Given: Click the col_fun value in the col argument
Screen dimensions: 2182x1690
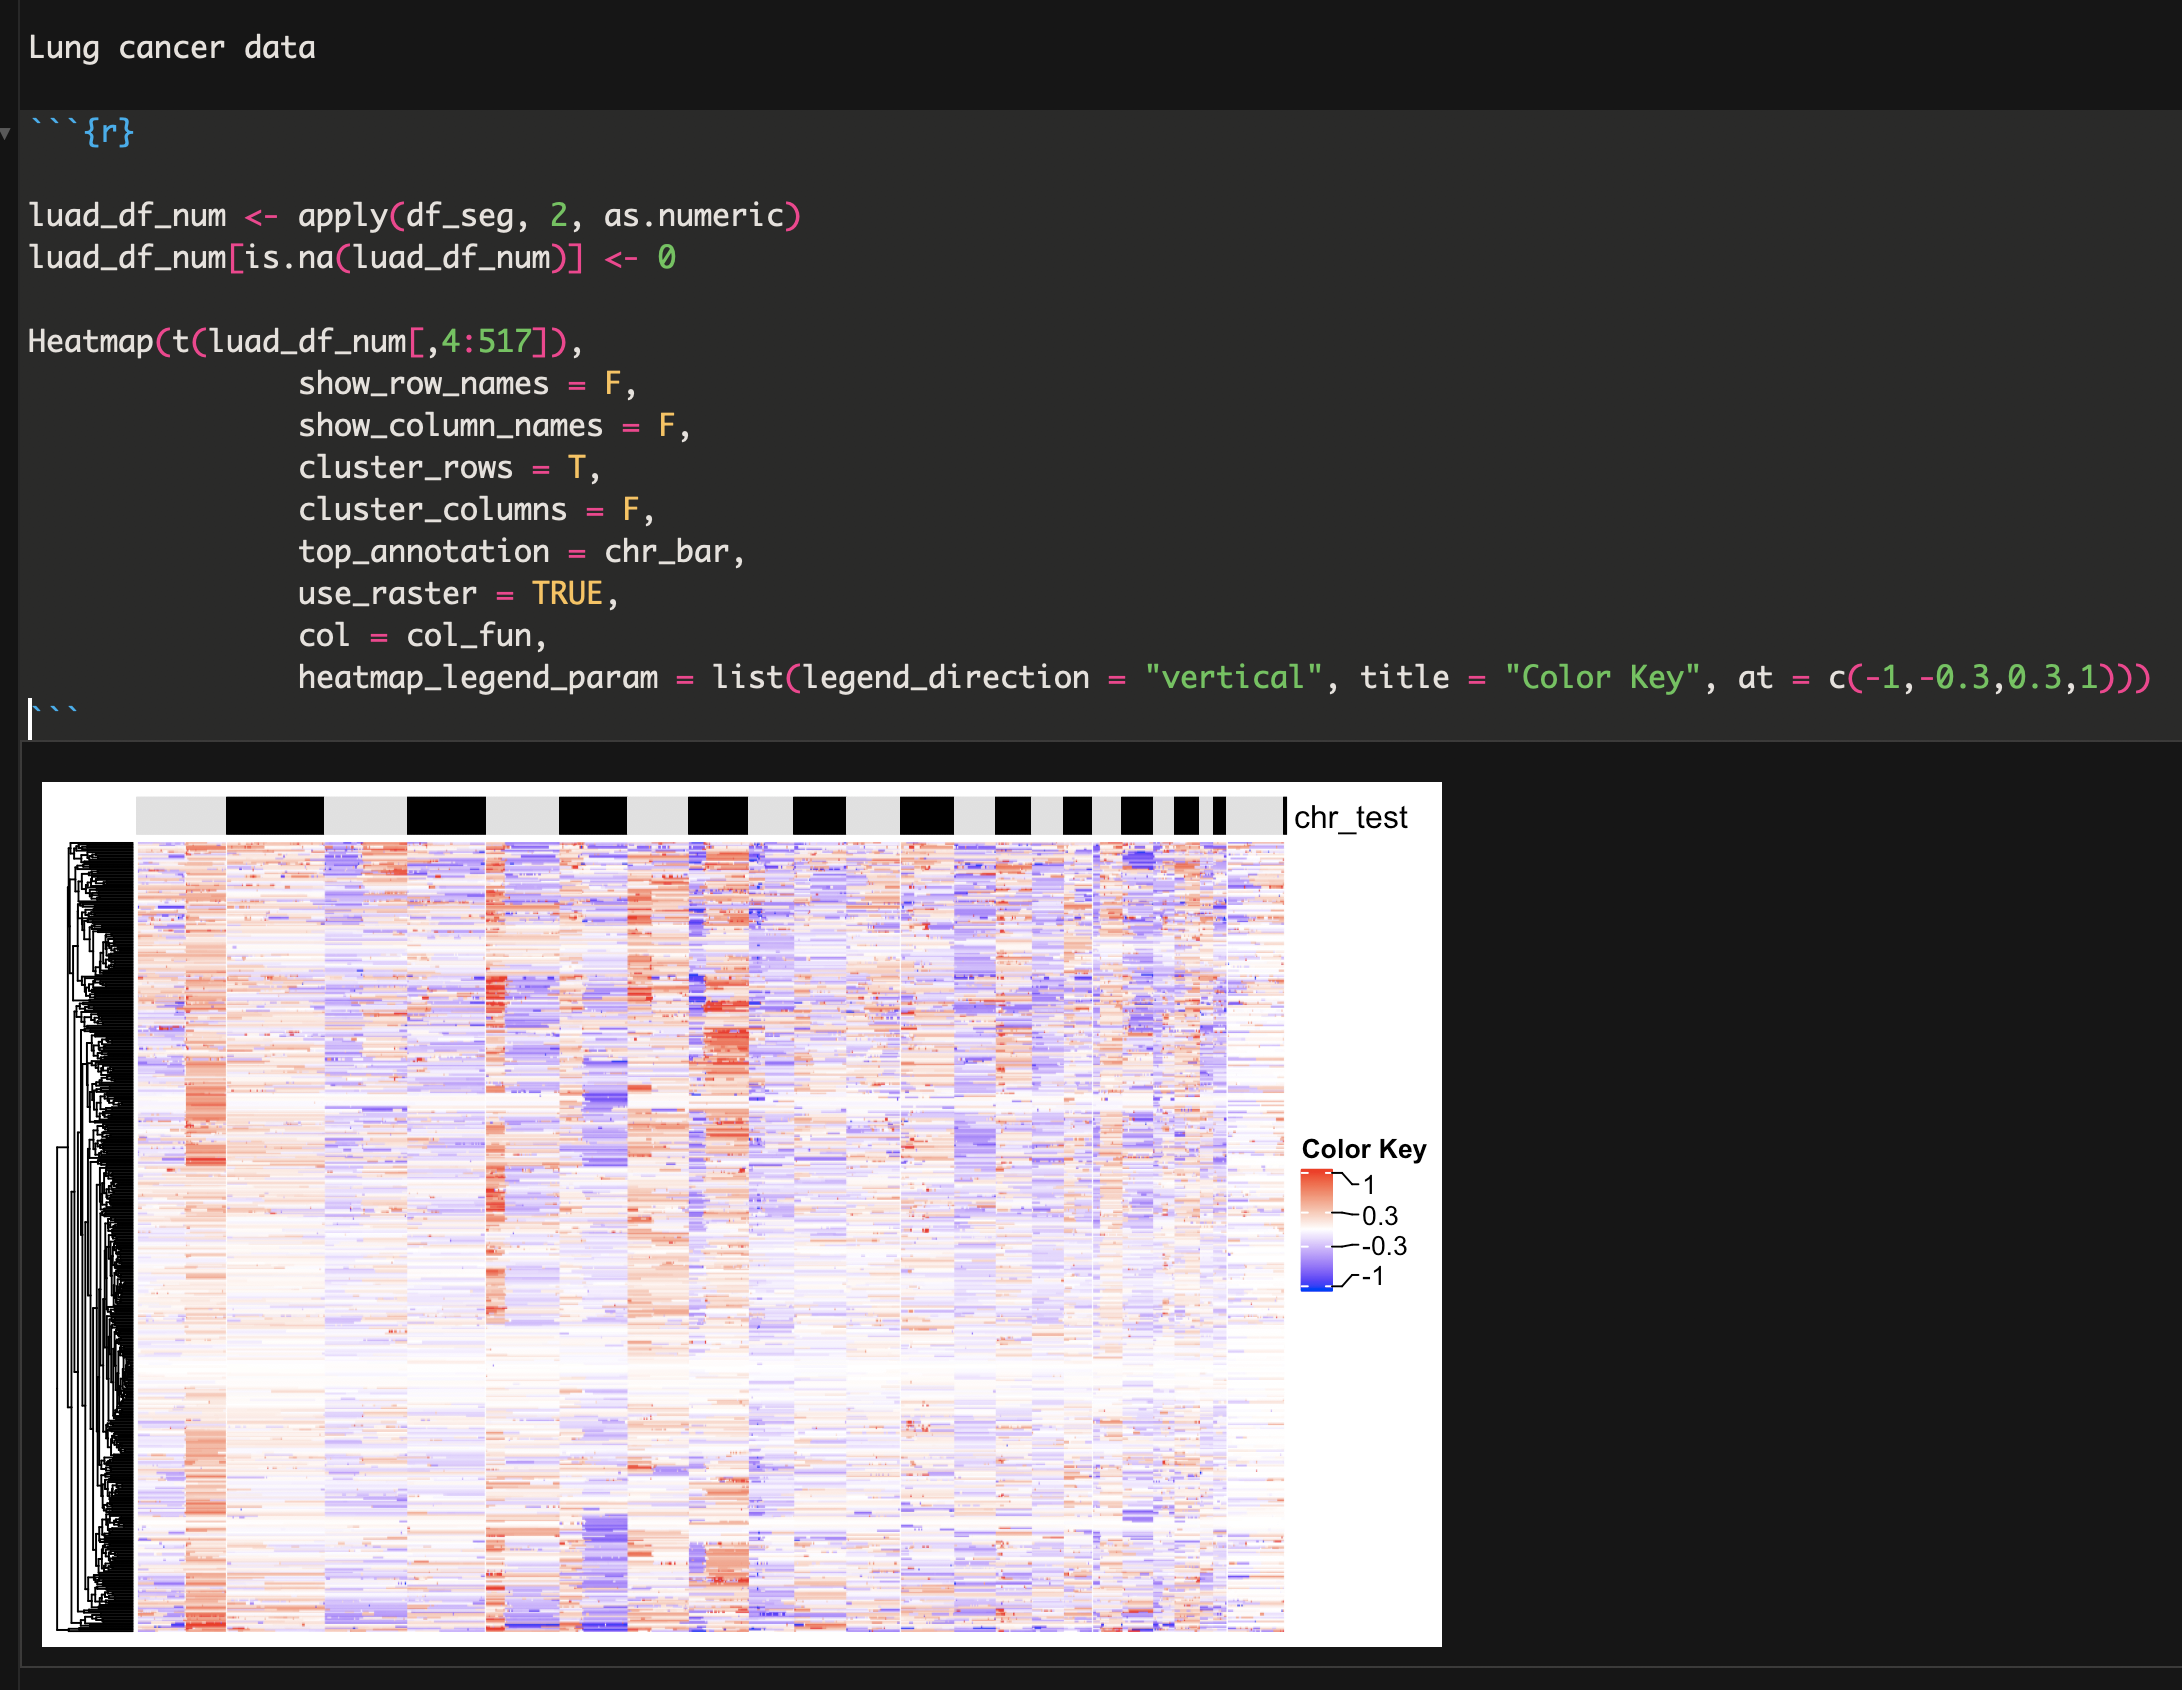Looking at the screenshot, I should (x=472, y=634).
